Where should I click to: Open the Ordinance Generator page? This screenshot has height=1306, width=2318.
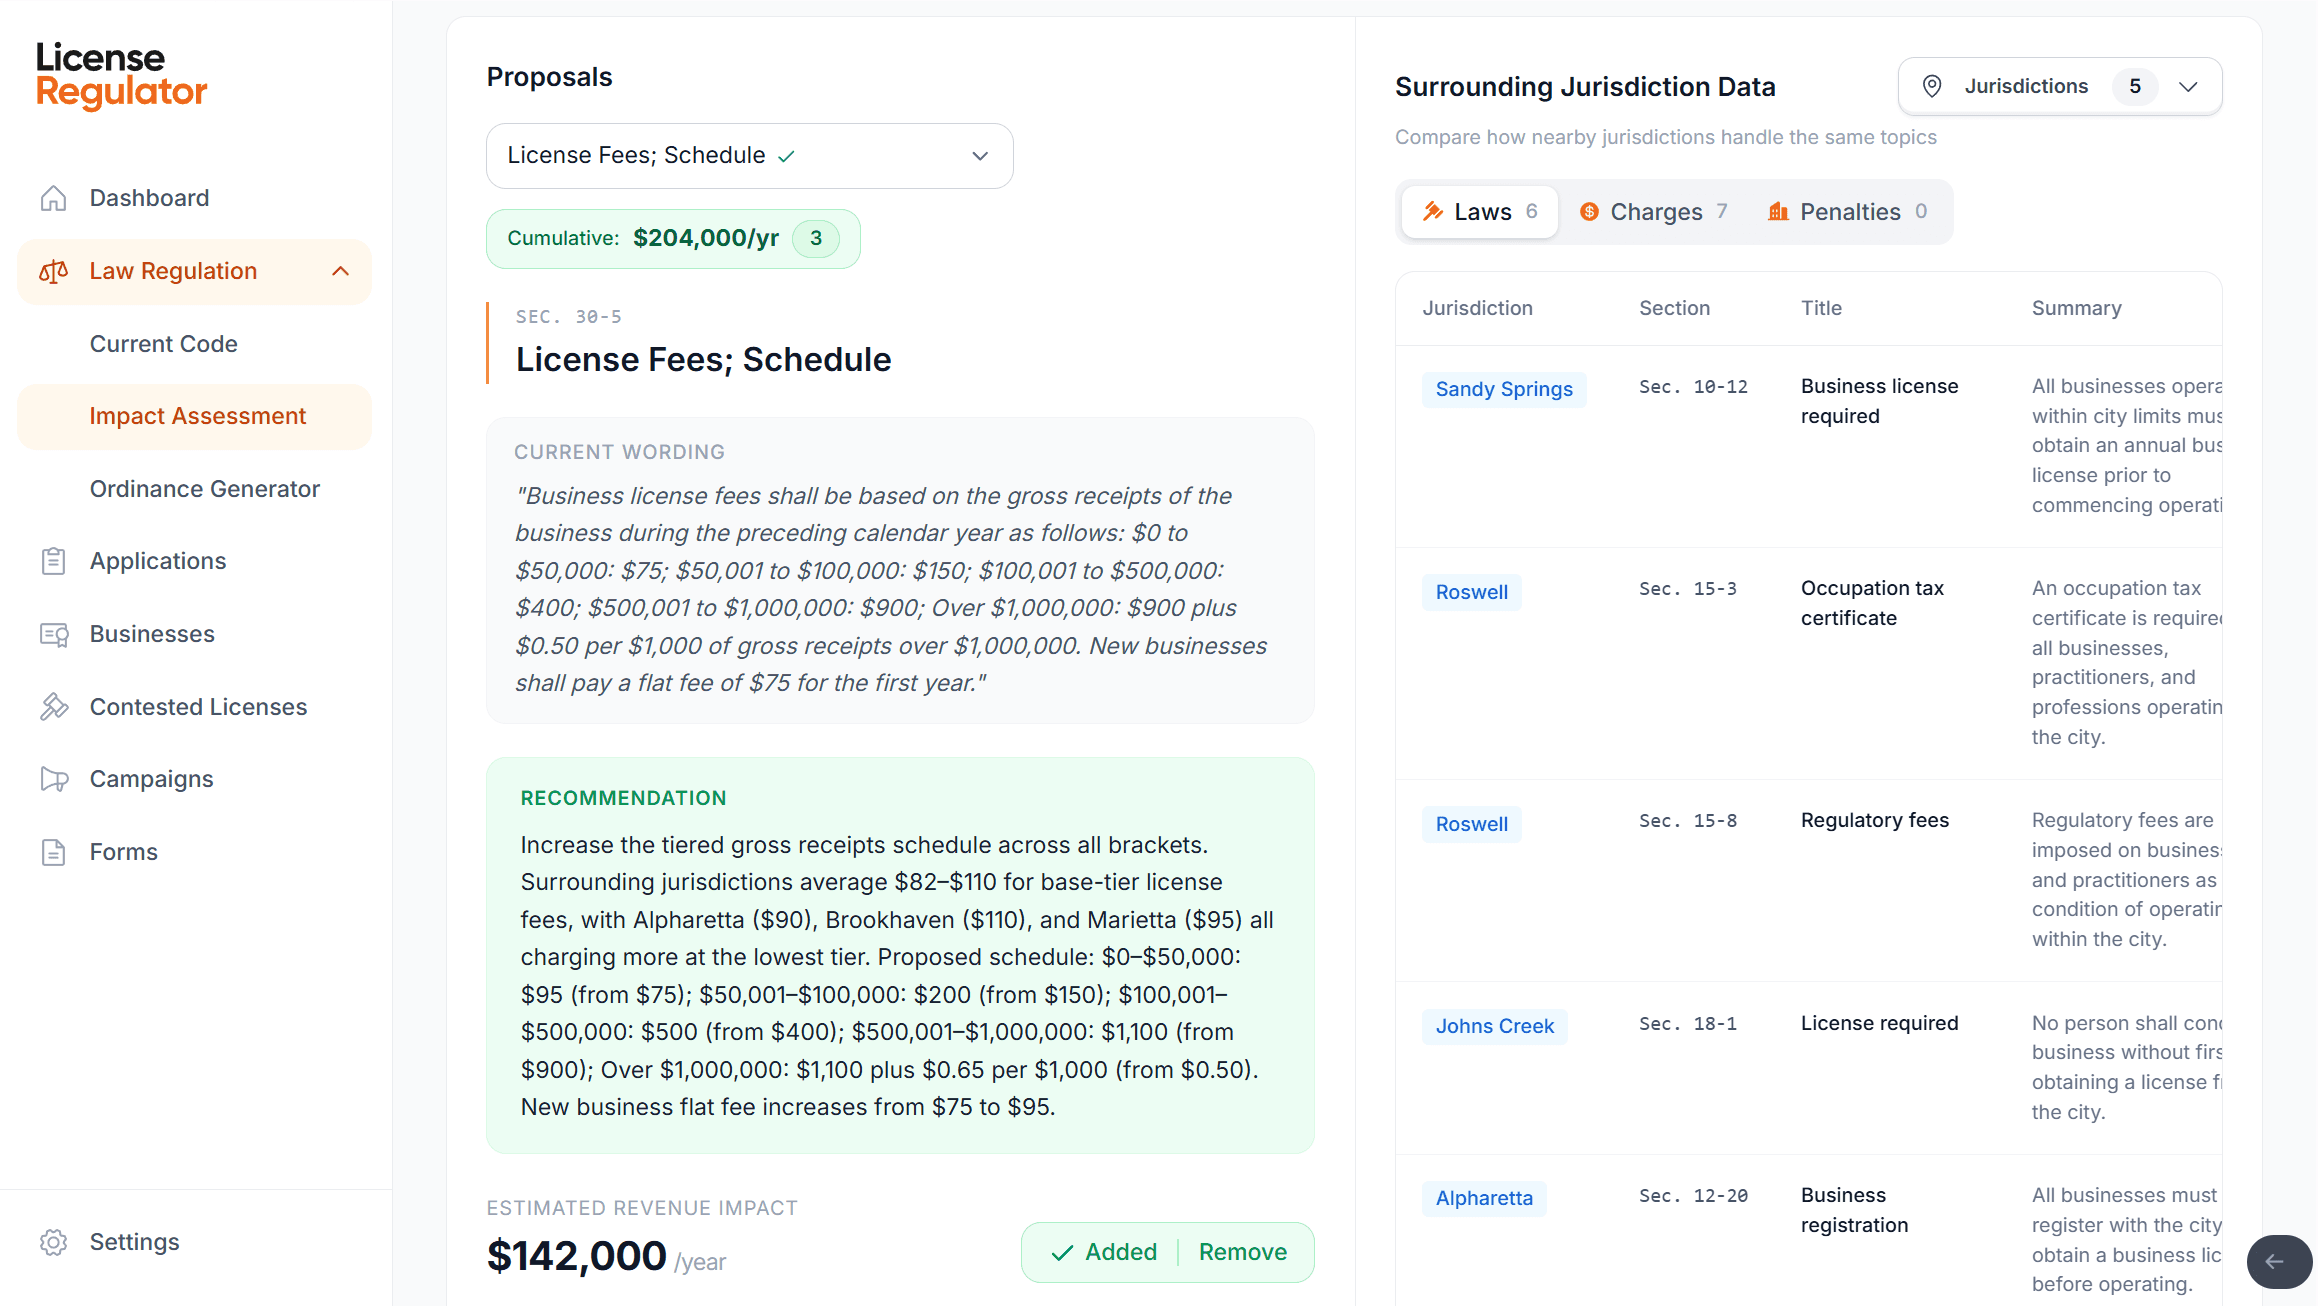204,489
